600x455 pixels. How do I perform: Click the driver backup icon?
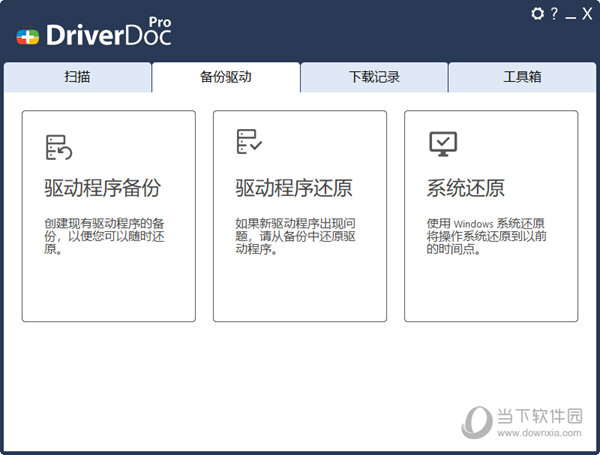[x=59, y=147]
